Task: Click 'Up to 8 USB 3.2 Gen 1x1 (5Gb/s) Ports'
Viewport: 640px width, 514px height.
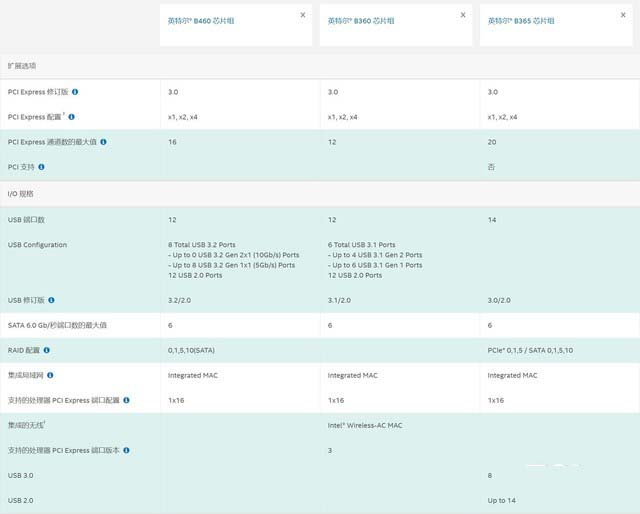Action: (x=231, y=265)
